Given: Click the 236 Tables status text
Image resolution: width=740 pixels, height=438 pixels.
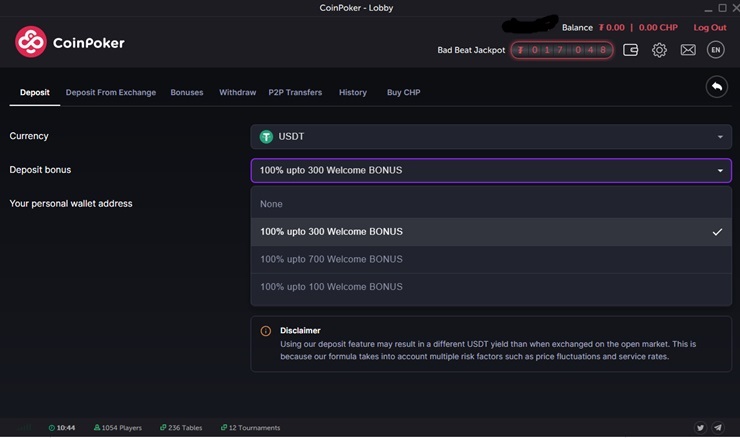Looking at the screenshot, I should pos(185,428).
